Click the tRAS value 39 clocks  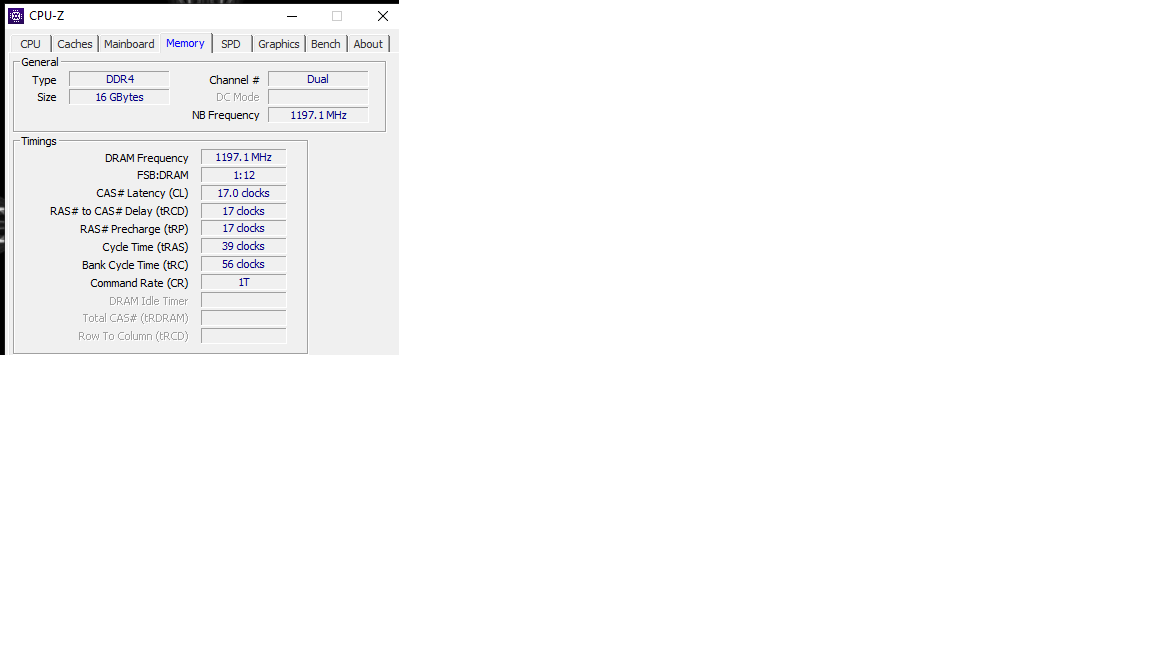[x=244, y=246]
